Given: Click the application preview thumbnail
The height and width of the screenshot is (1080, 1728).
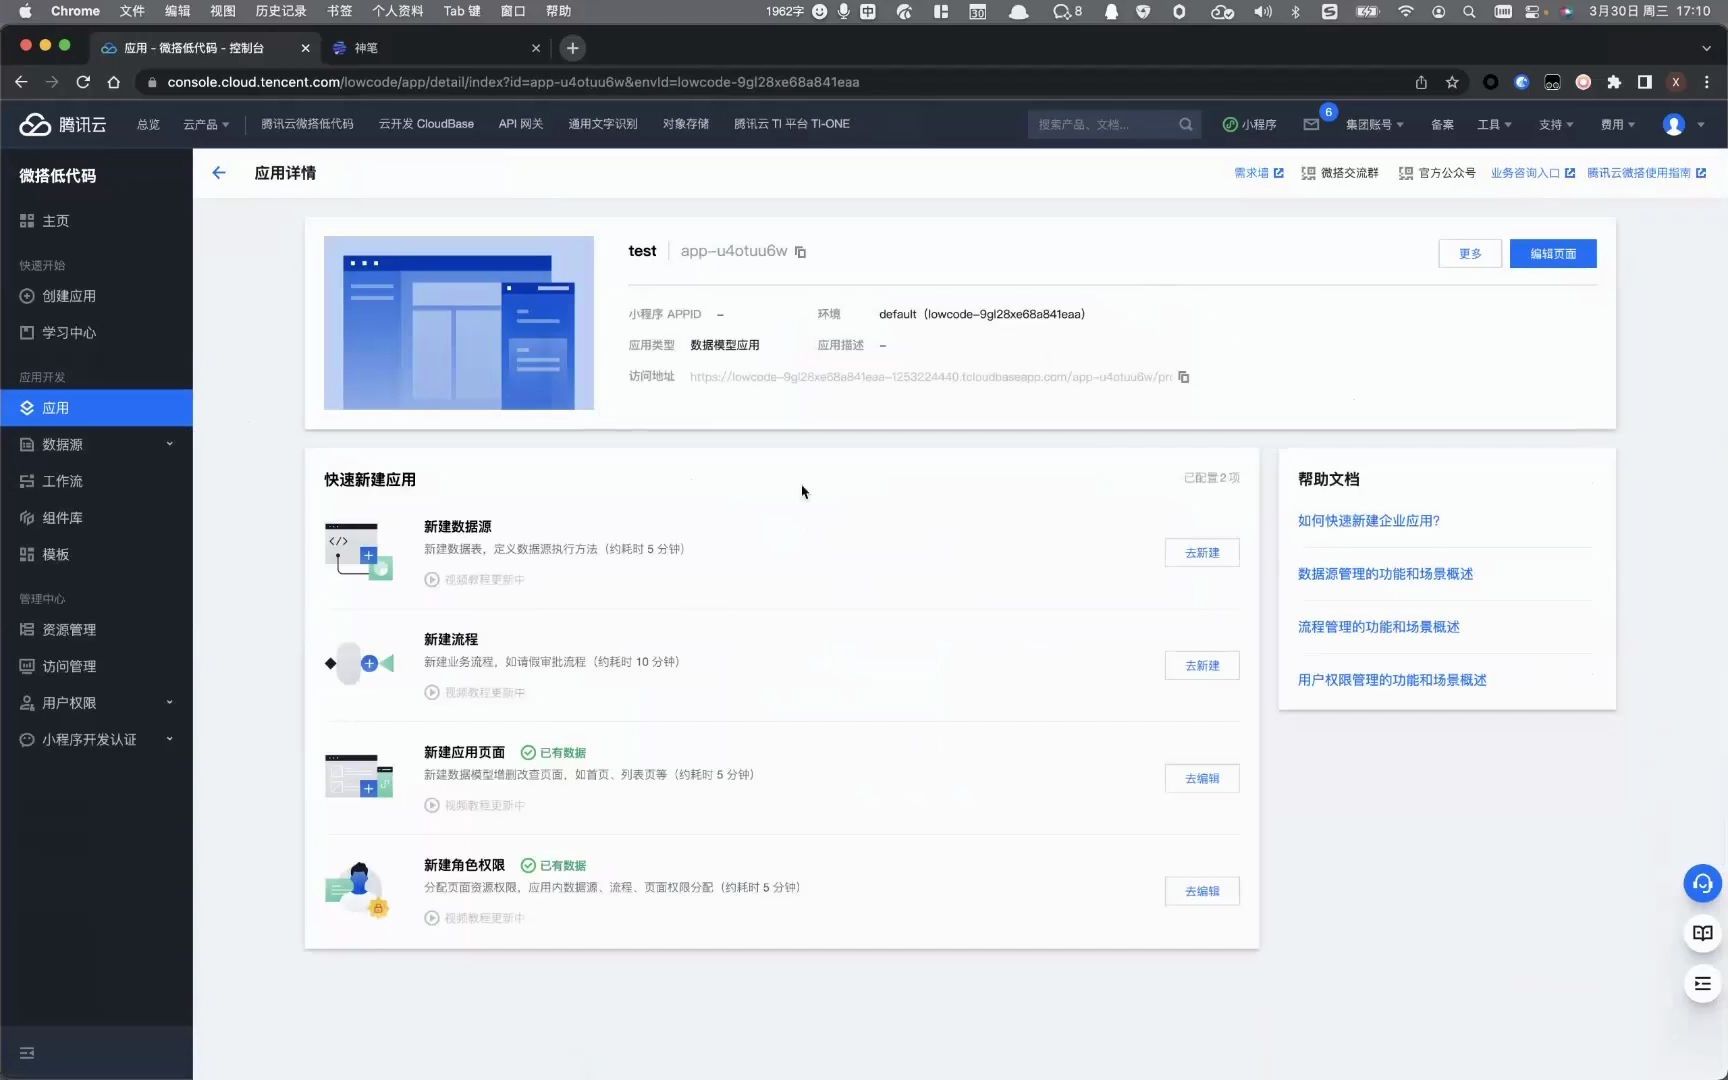Looking at the screenshot, I should pos(459,323).
